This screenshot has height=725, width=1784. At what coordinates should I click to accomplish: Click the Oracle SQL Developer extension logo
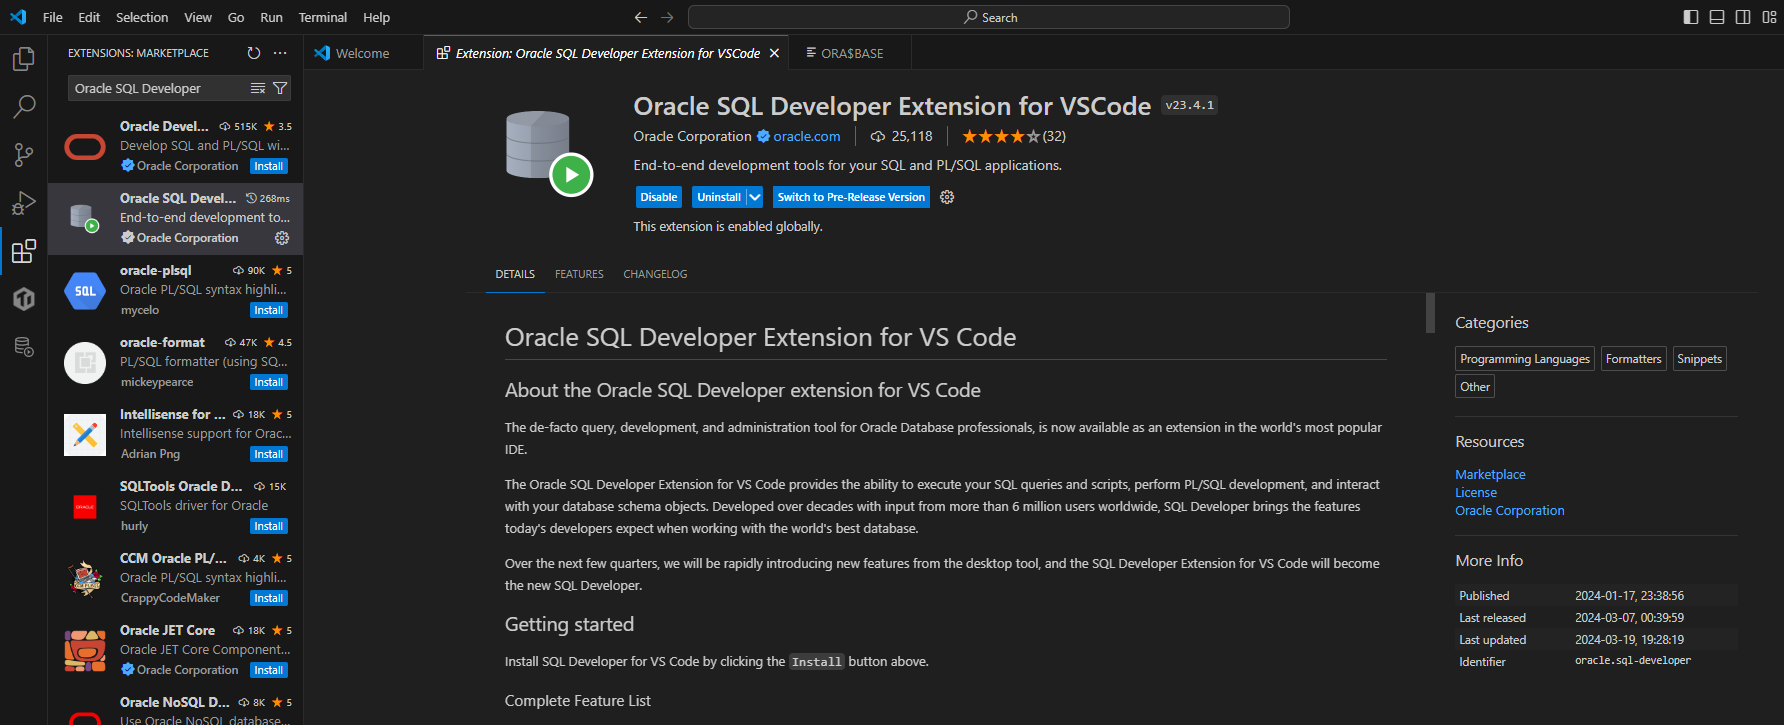click(548, 153)
